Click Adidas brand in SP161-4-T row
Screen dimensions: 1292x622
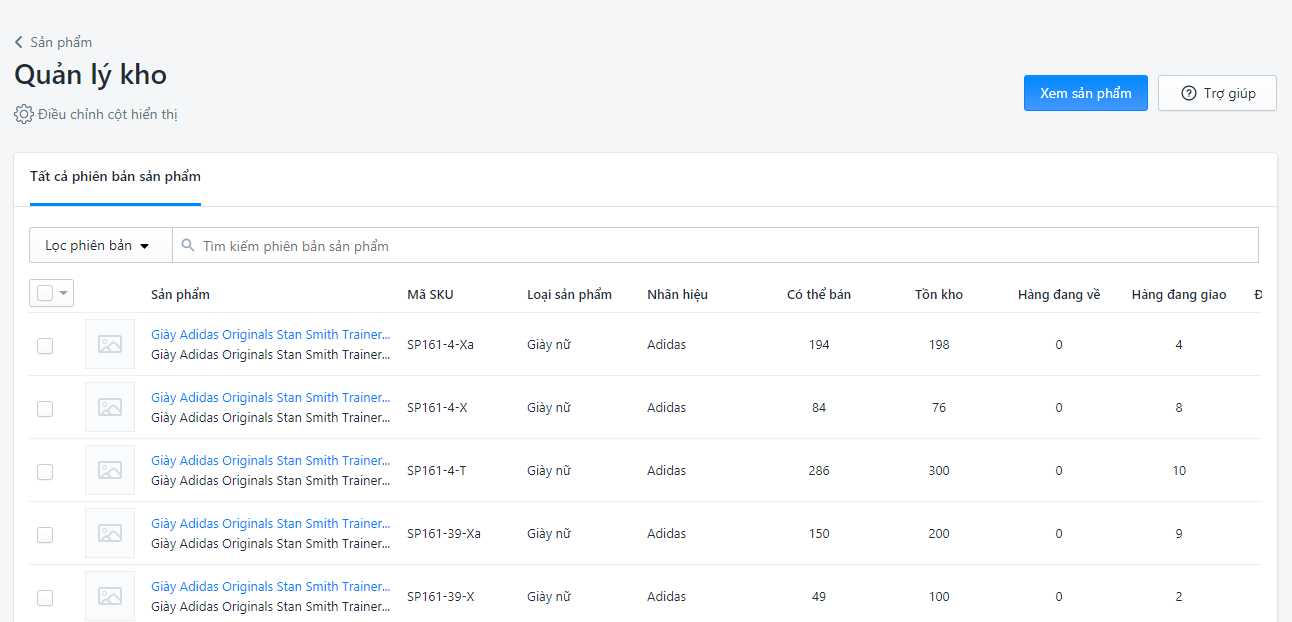click(x=666, y=470)
